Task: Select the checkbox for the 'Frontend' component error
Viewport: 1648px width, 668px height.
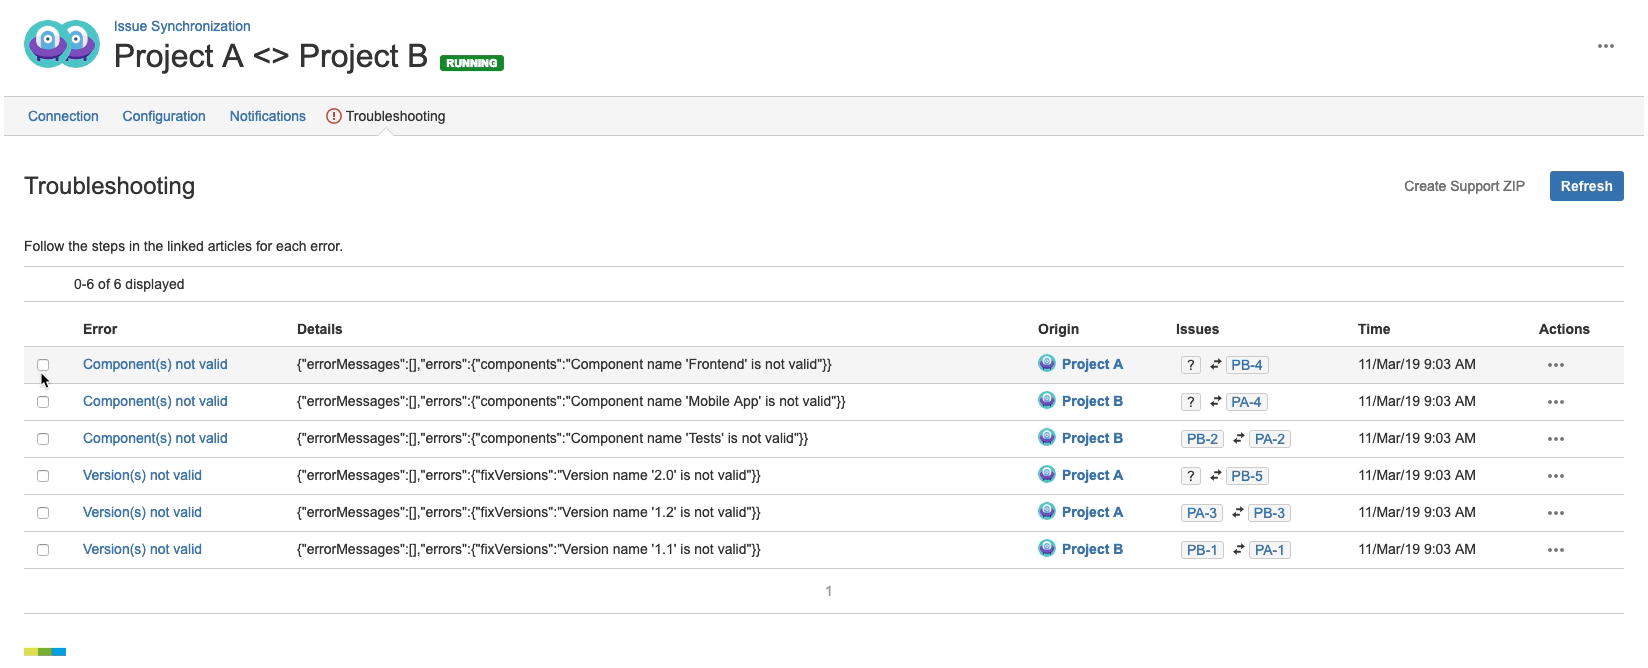Action: 43,365
